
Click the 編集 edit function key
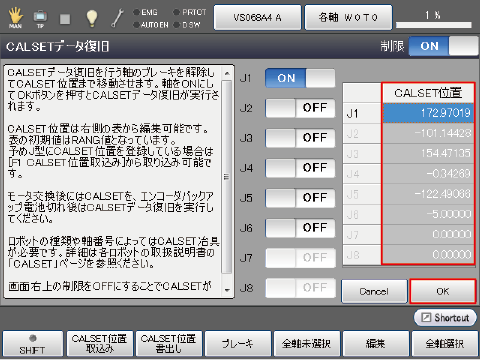(x=375, y=344)
